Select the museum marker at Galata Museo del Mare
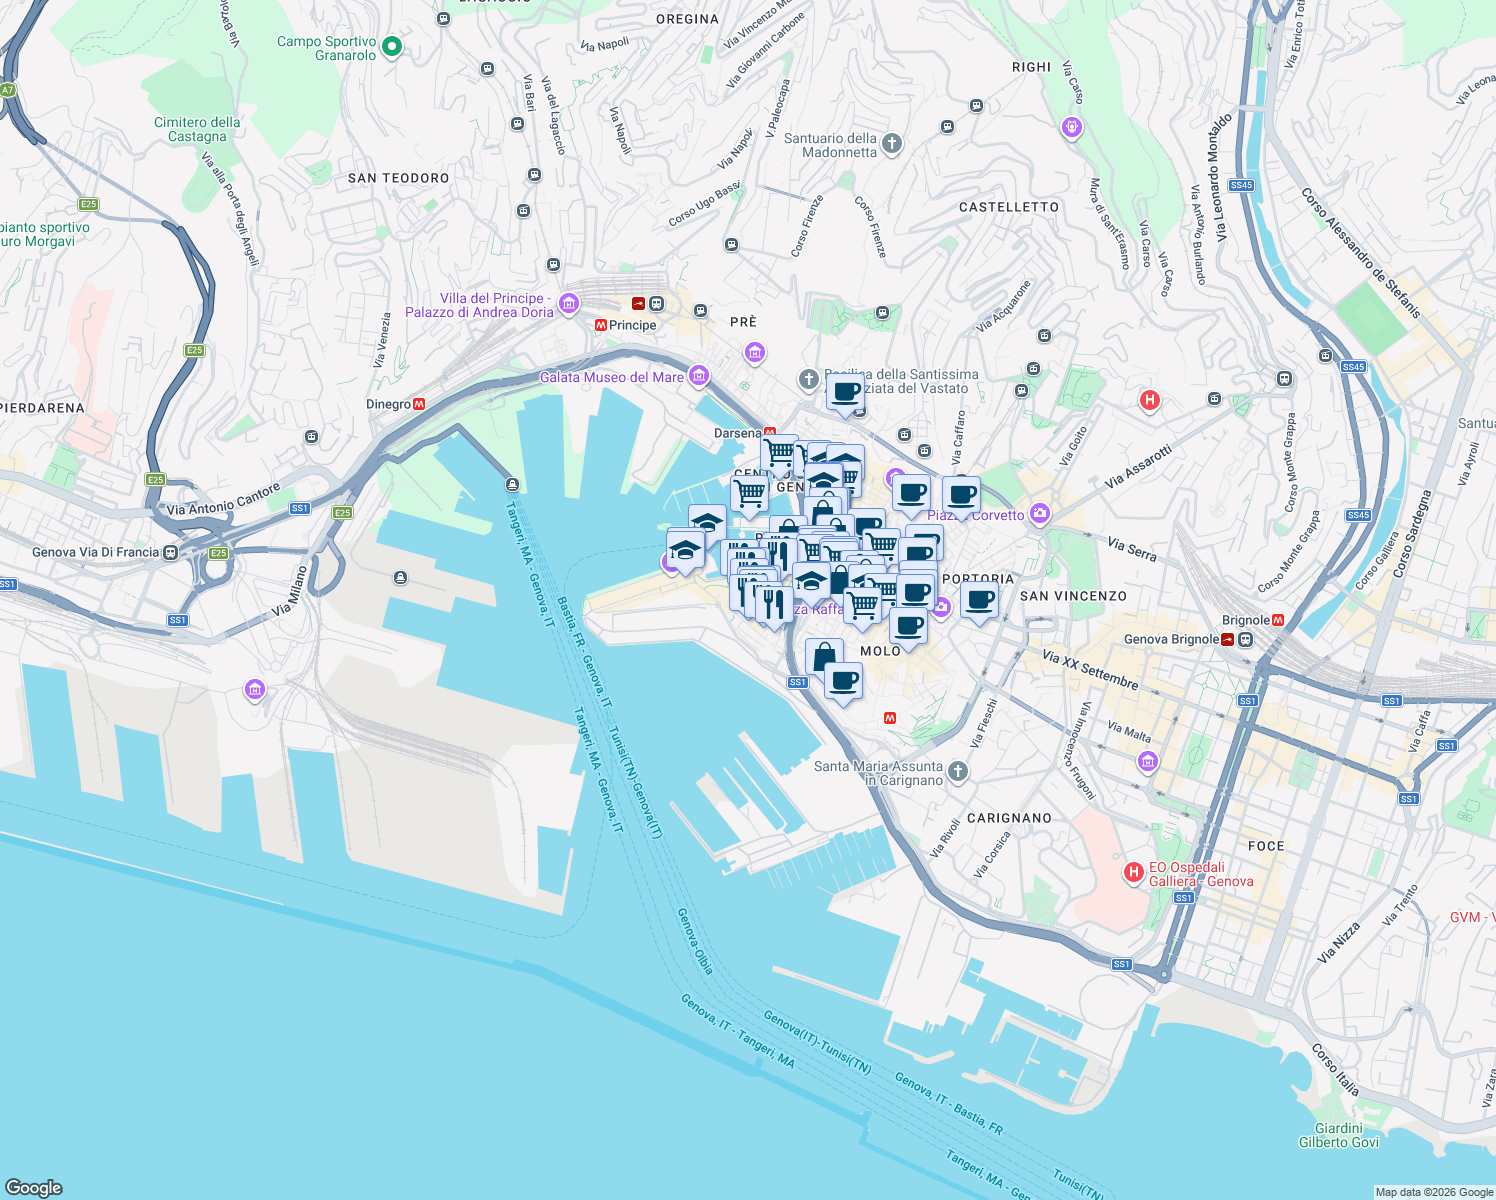The height and width of the screenshot is (1200, 1496). click(699, 377)
